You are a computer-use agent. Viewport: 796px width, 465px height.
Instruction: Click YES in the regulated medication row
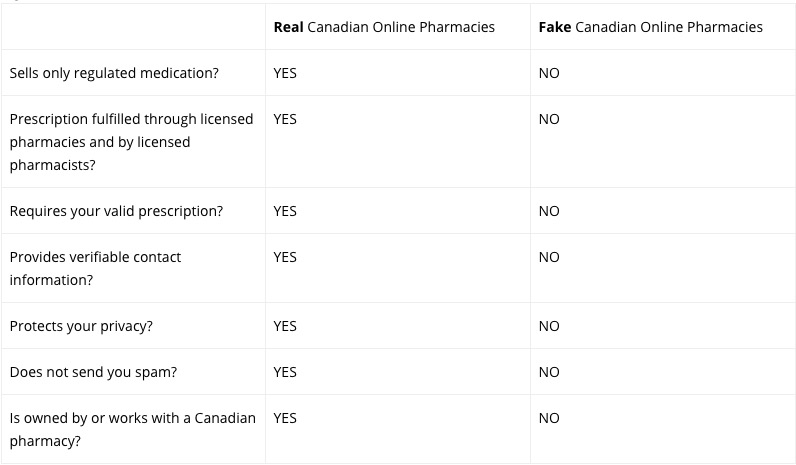pyautogui.click(x=285, y=73)
